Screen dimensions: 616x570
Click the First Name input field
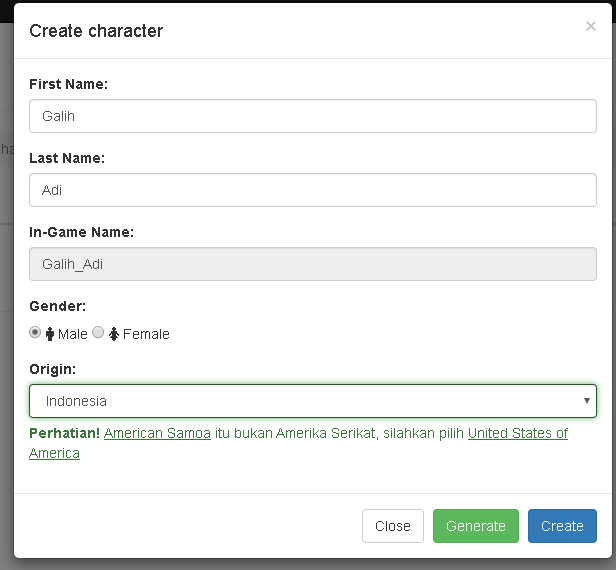(x=313, y=116)
